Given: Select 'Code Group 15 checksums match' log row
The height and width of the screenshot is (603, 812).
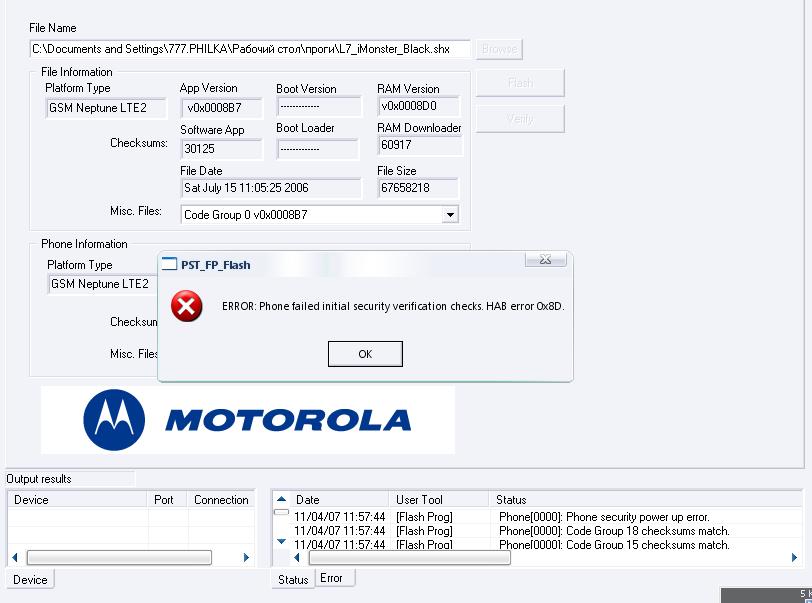Looking at the screenshot, I should coord(546,544).
